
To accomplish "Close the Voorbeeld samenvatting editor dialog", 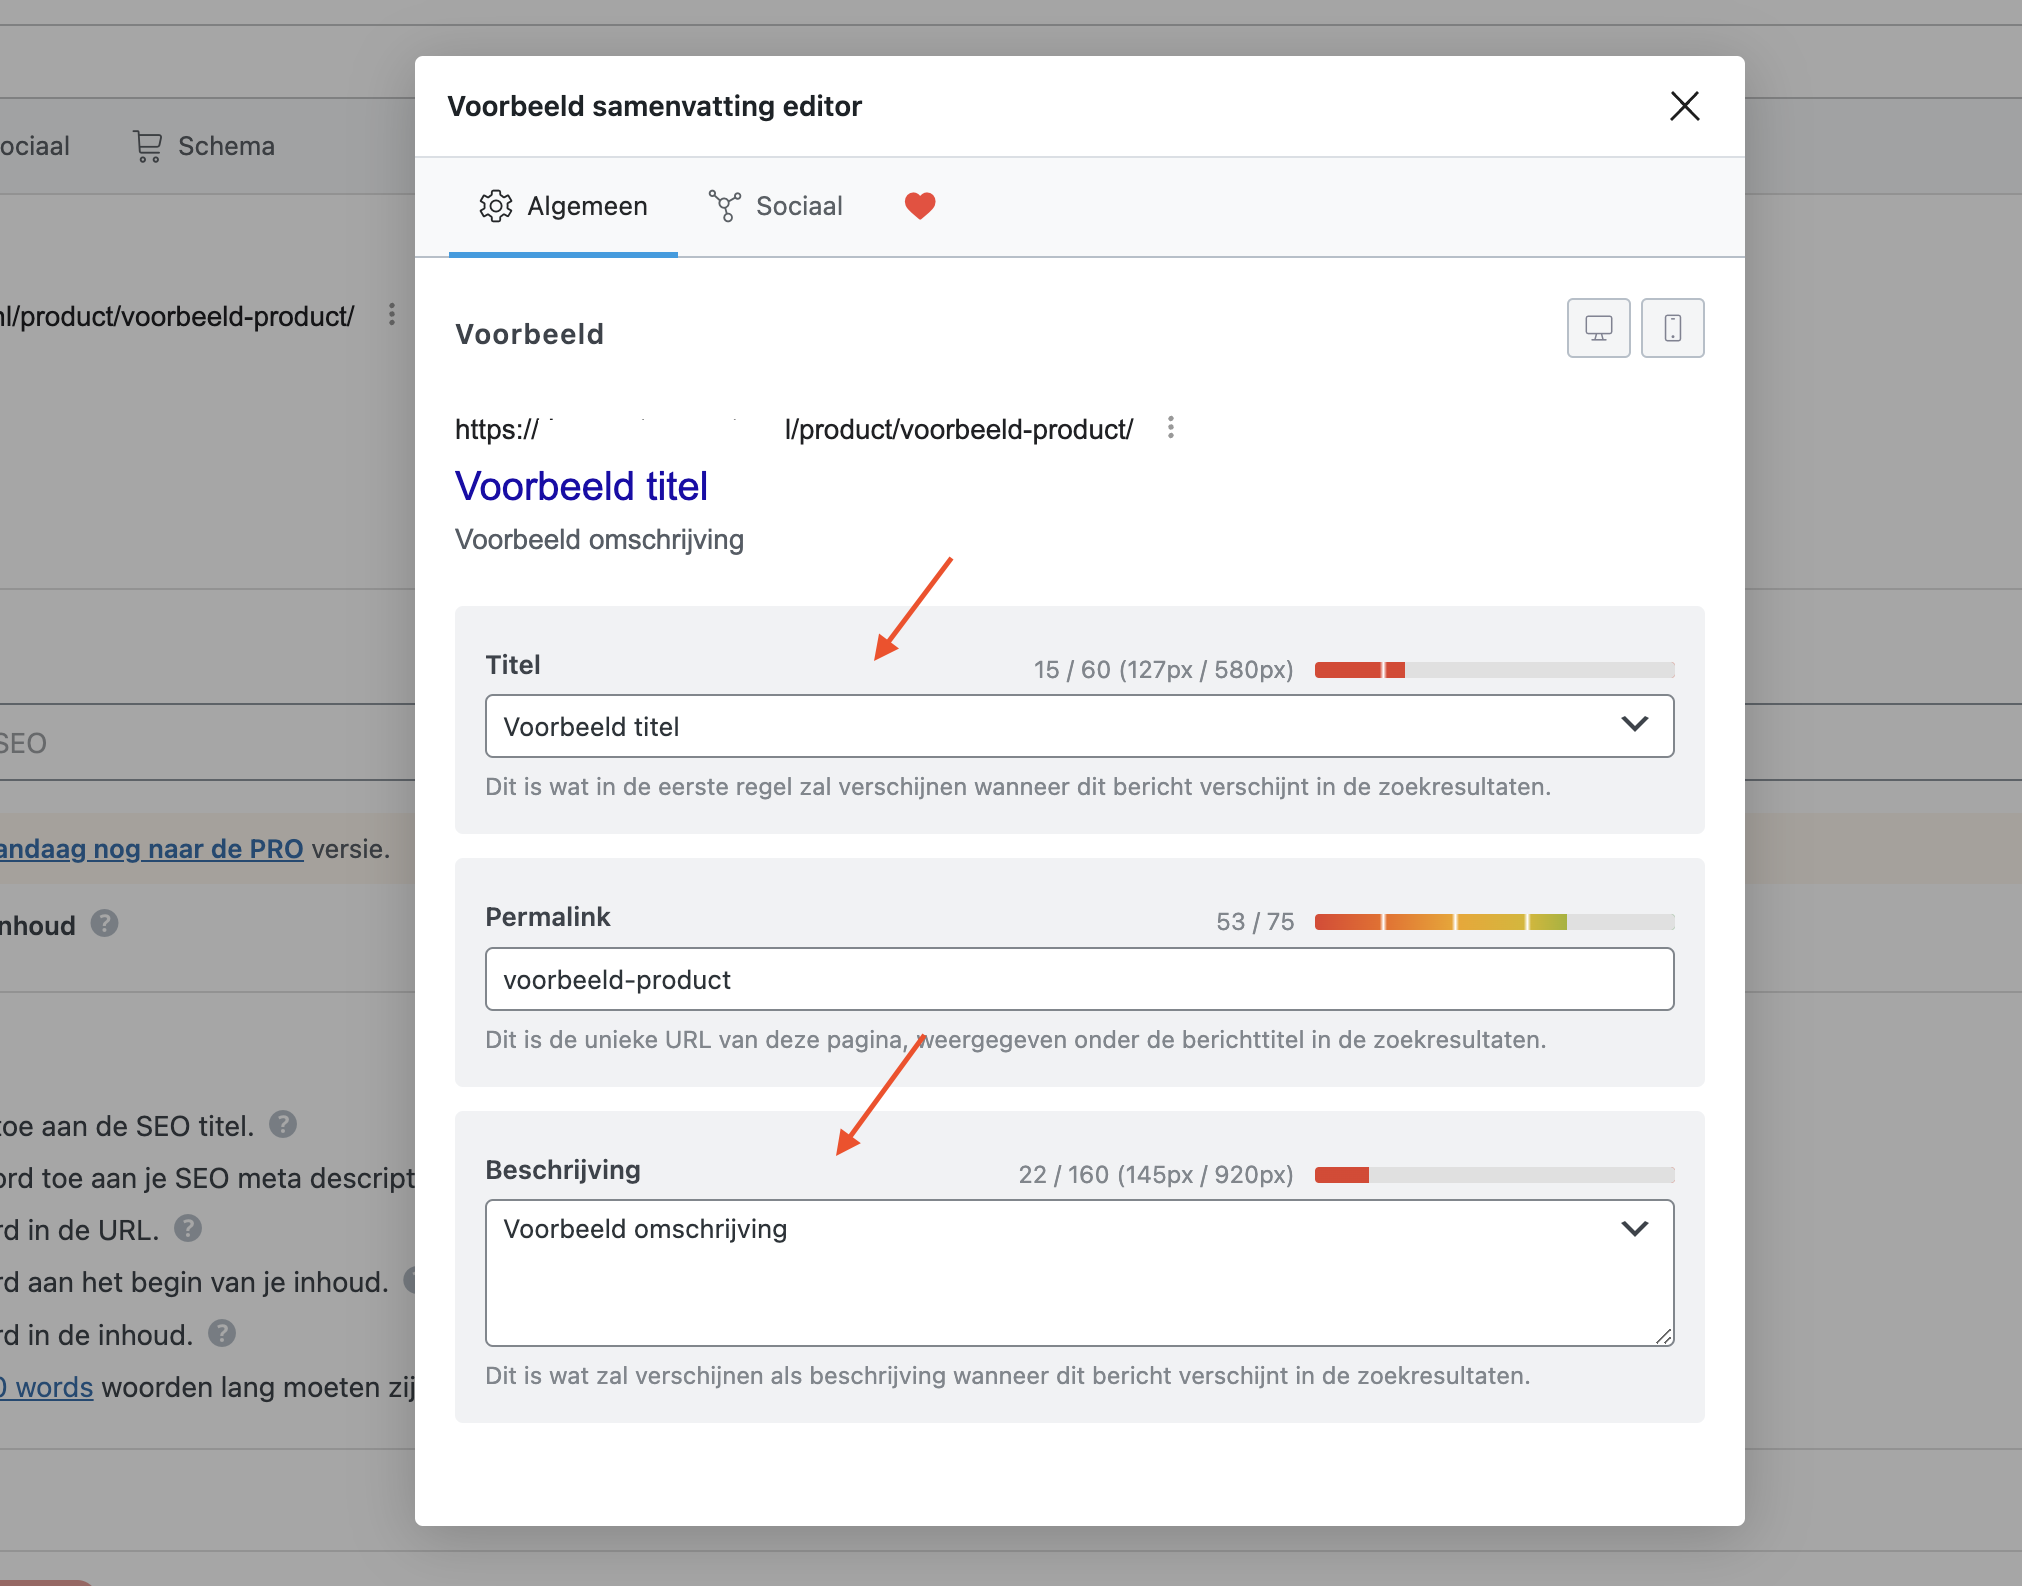I will click(x=1684, y=106).
